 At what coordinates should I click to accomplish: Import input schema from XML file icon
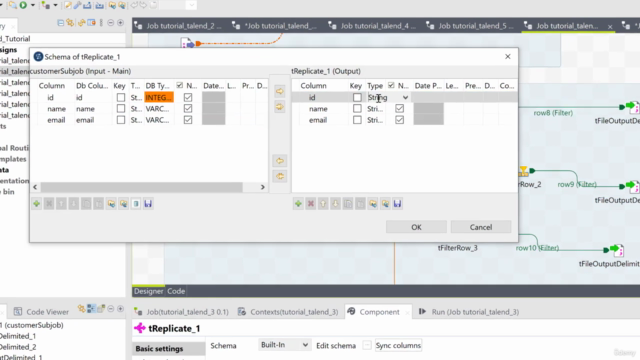[111, 204]
